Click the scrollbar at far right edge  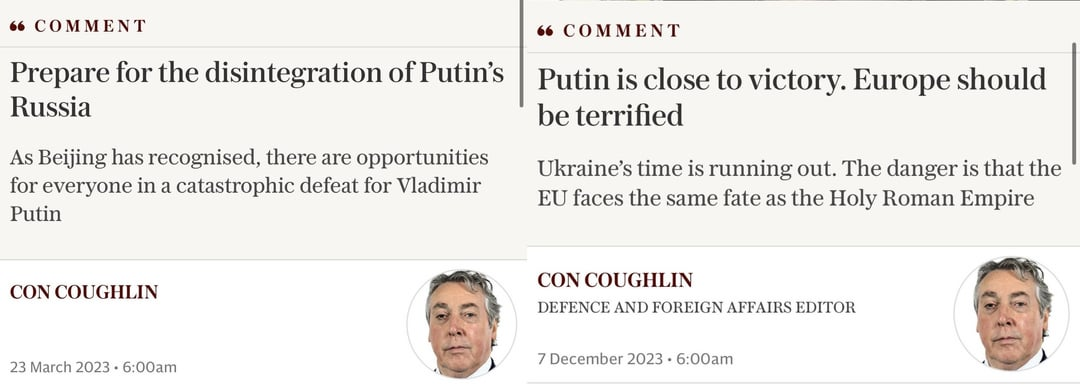pos(1074,102)
